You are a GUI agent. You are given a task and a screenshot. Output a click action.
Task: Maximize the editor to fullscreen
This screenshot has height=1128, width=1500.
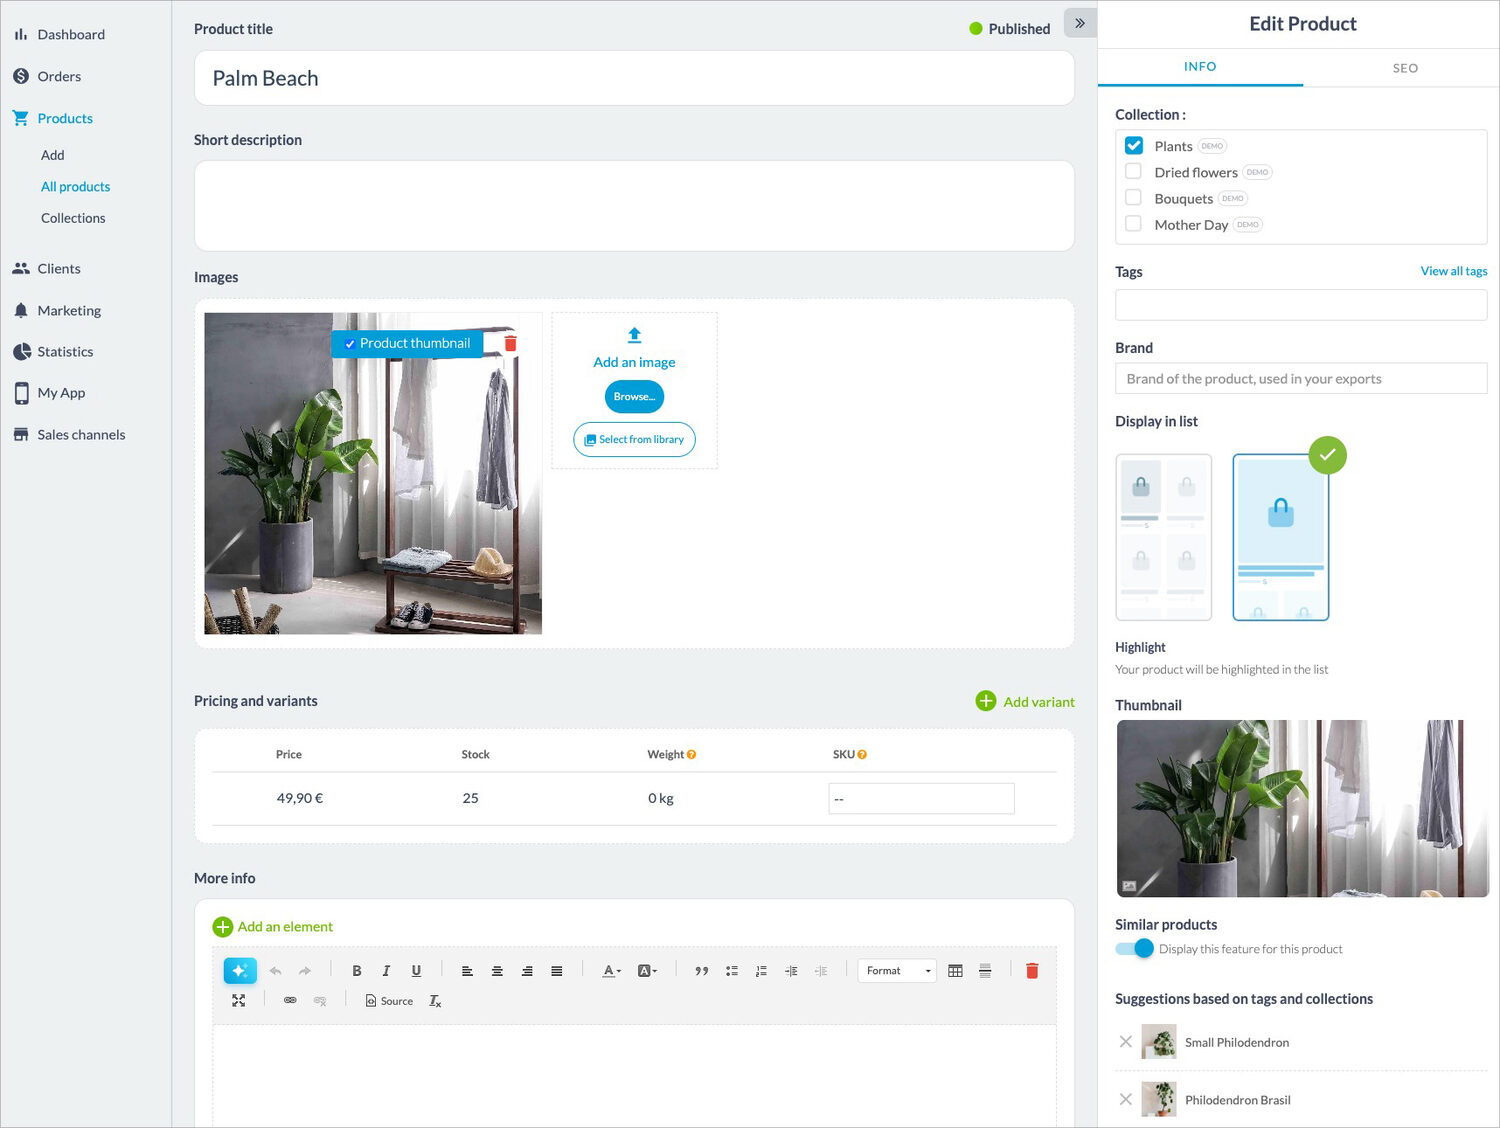(x=239, y=1000)
